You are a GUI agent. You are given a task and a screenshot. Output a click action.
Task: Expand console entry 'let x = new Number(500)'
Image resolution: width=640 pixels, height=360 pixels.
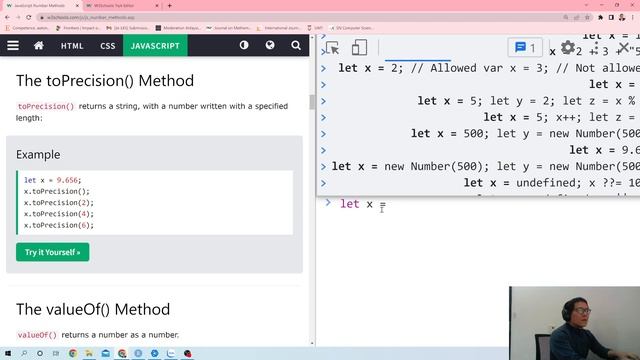324,167
